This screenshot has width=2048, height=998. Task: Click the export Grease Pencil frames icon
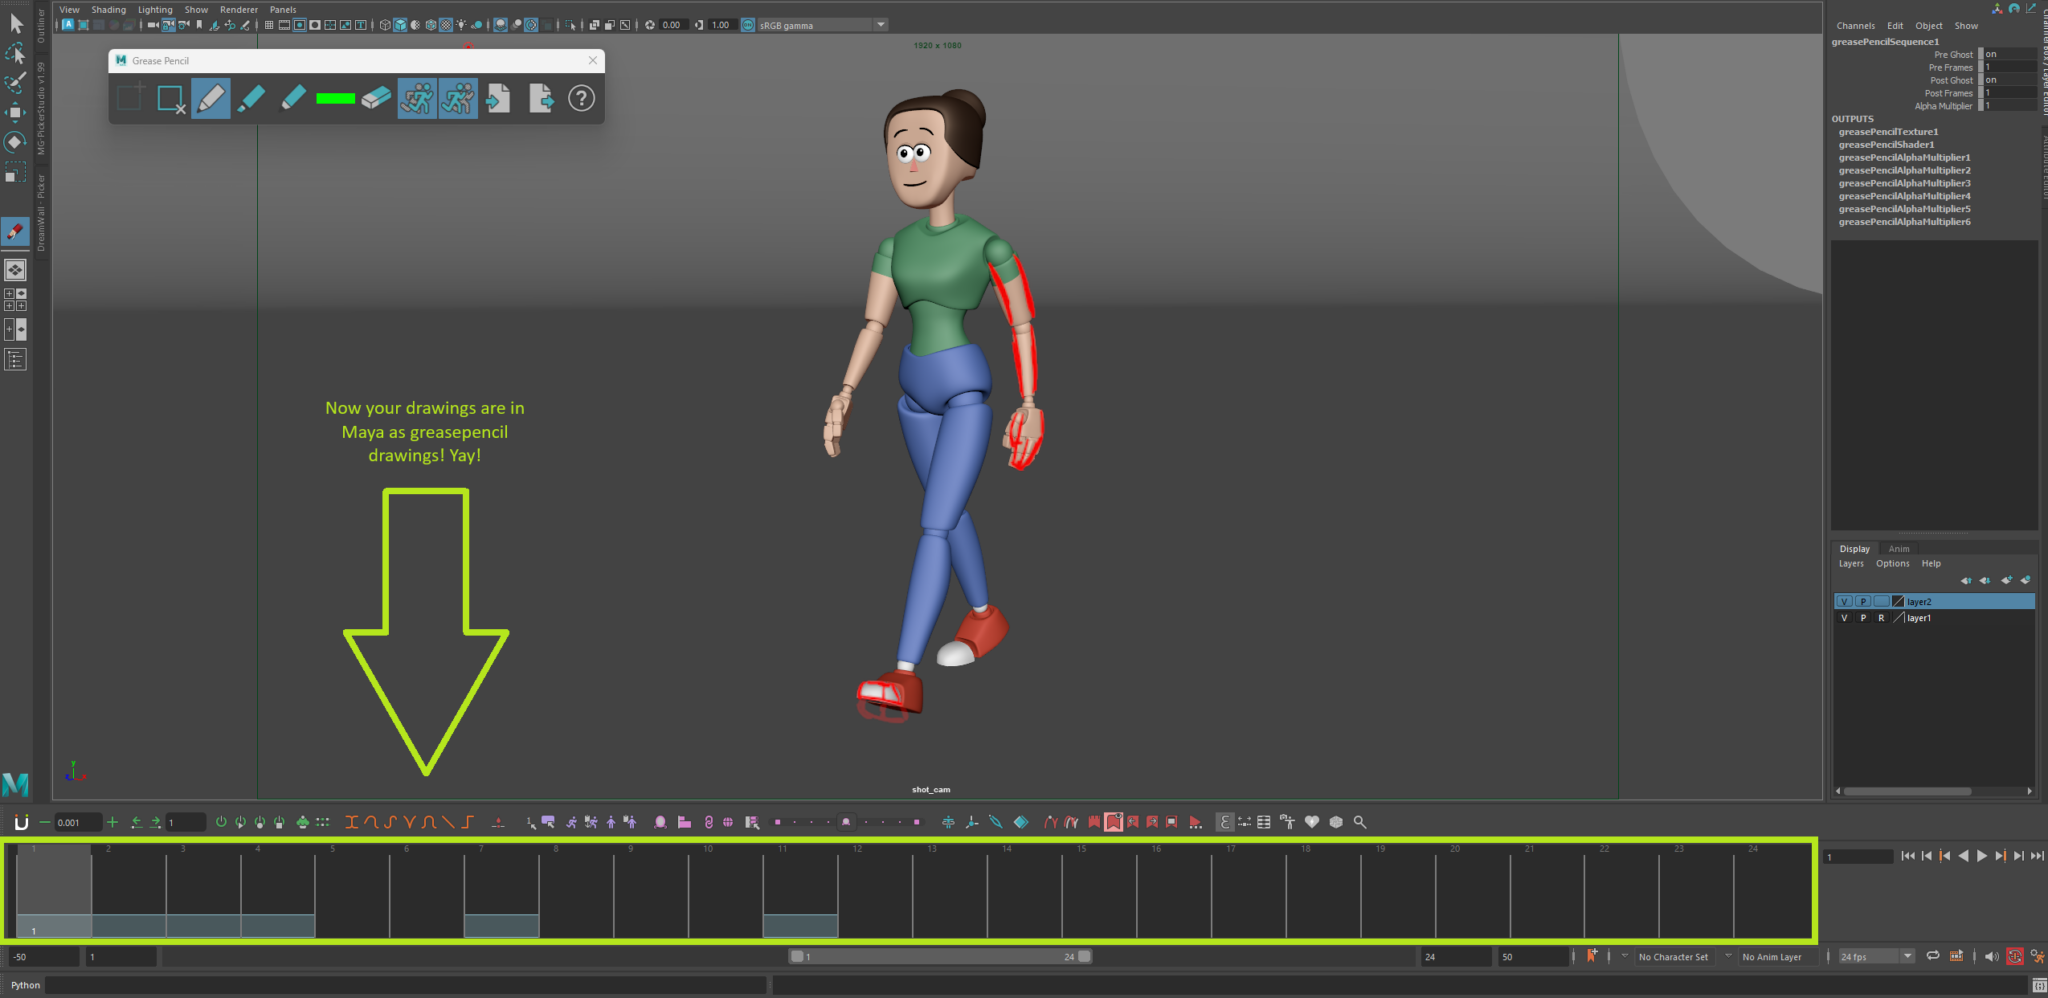point(541,98)
